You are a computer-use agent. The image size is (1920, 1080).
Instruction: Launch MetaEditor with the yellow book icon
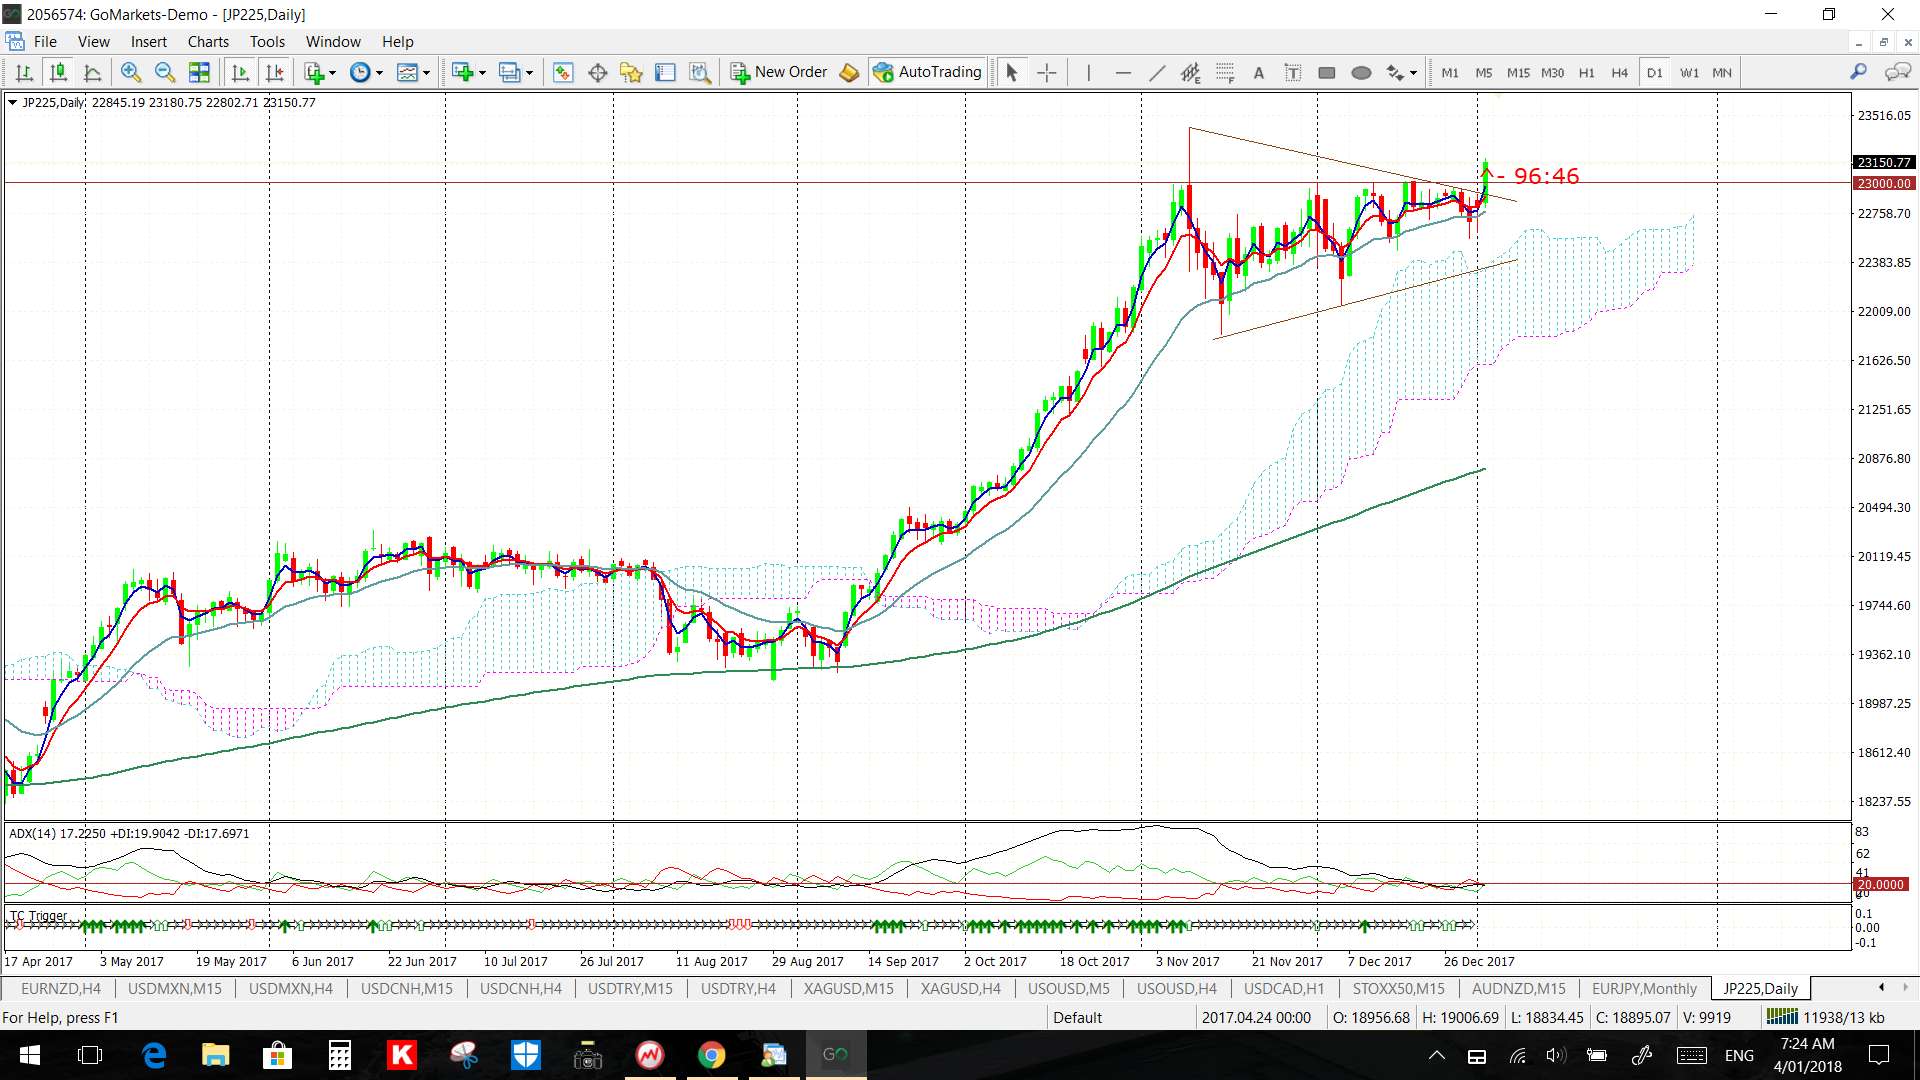[x=849, y=72]
